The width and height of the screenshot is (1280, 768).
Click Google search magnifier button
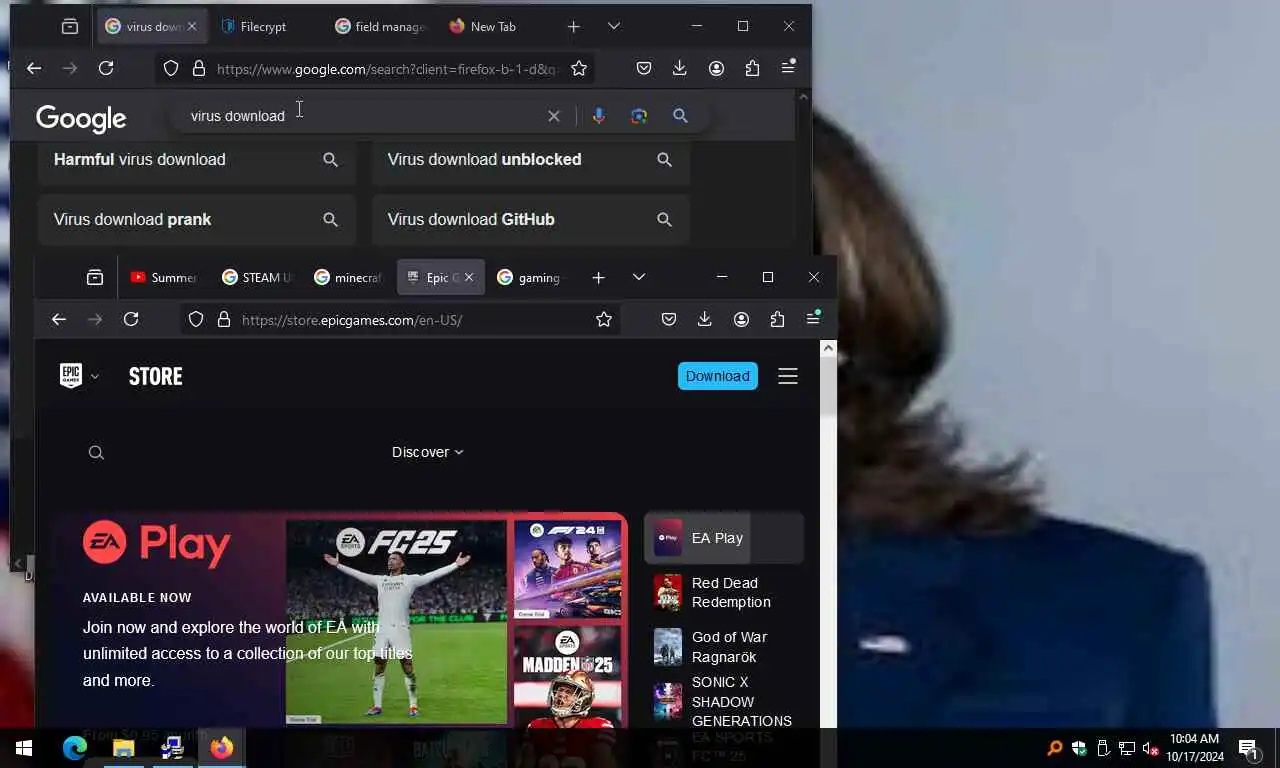pos(680,116)
